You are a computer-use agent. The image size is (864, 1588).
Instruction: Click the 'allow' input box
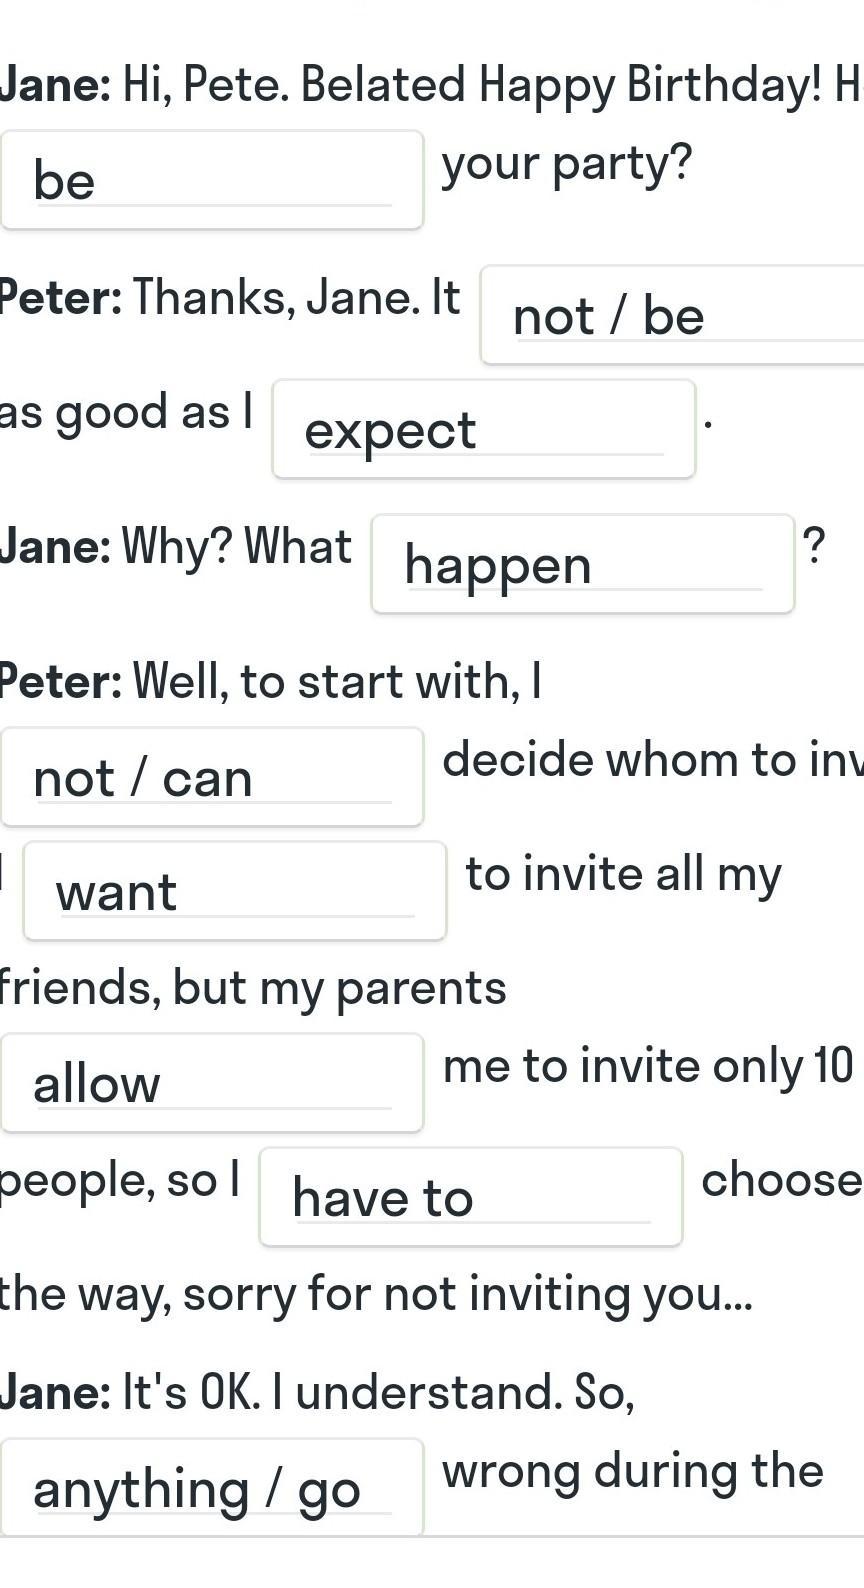[212, 1083]
